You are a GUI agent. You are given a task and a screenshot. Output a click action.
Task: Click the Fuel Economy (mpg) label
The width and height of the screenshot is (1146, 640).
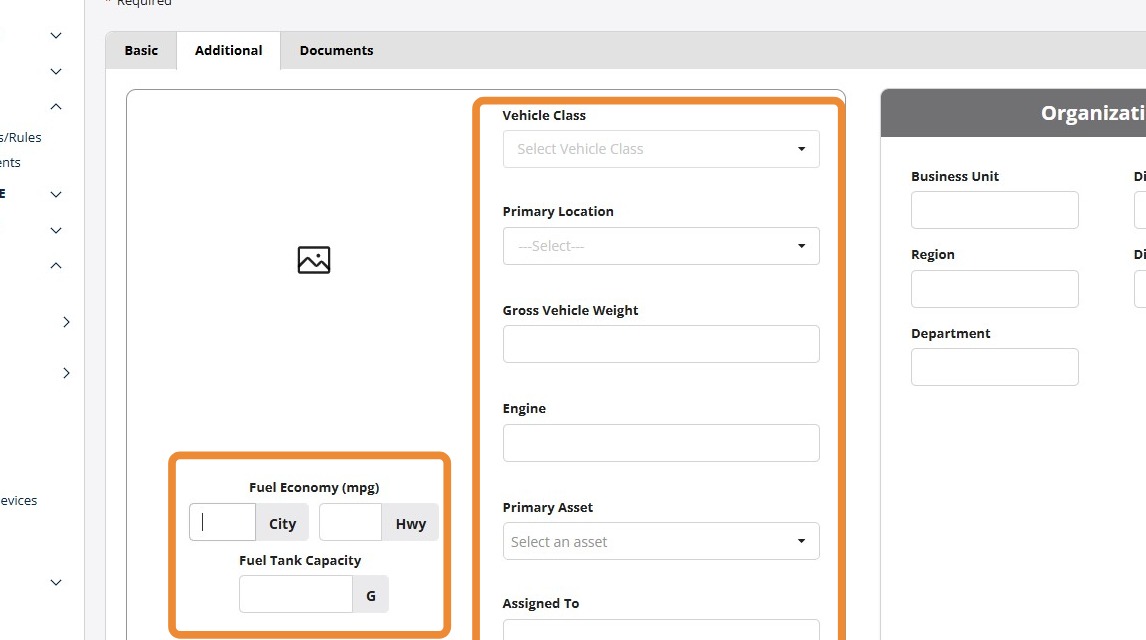point(314,487)
